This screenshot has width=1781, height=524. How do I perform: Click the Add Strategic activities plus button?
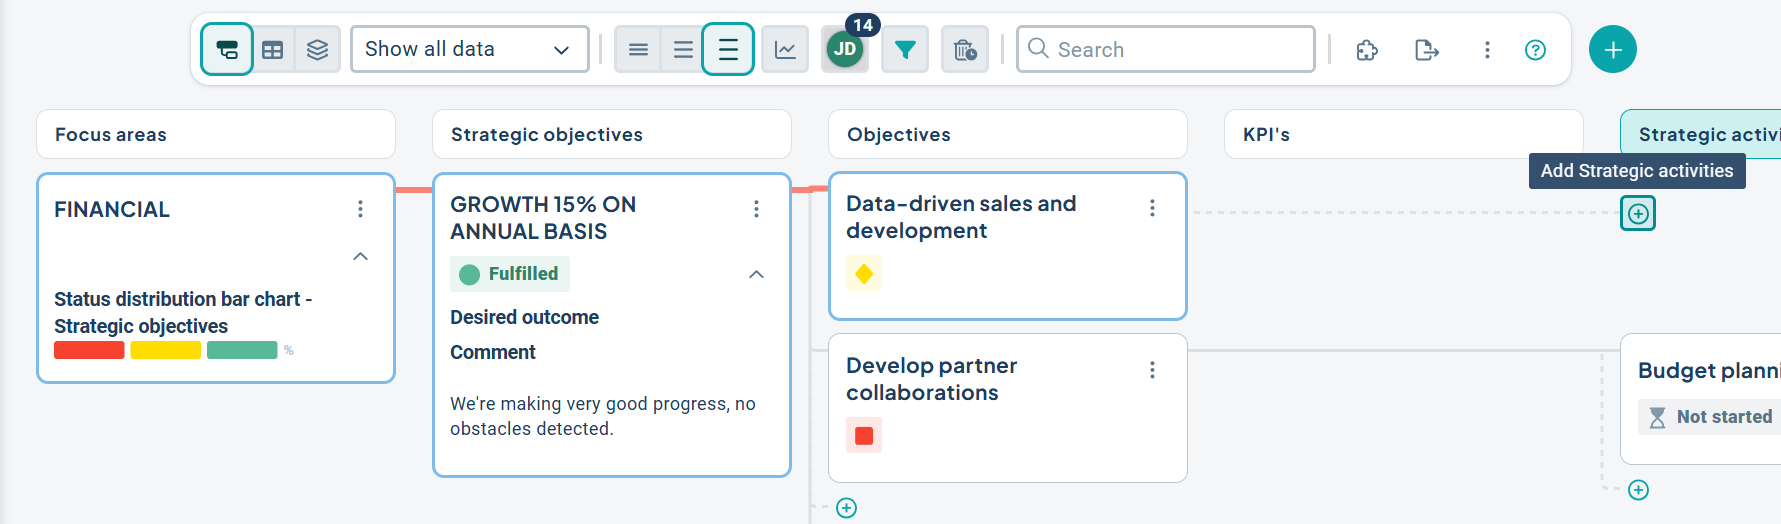click(1637, 213)
